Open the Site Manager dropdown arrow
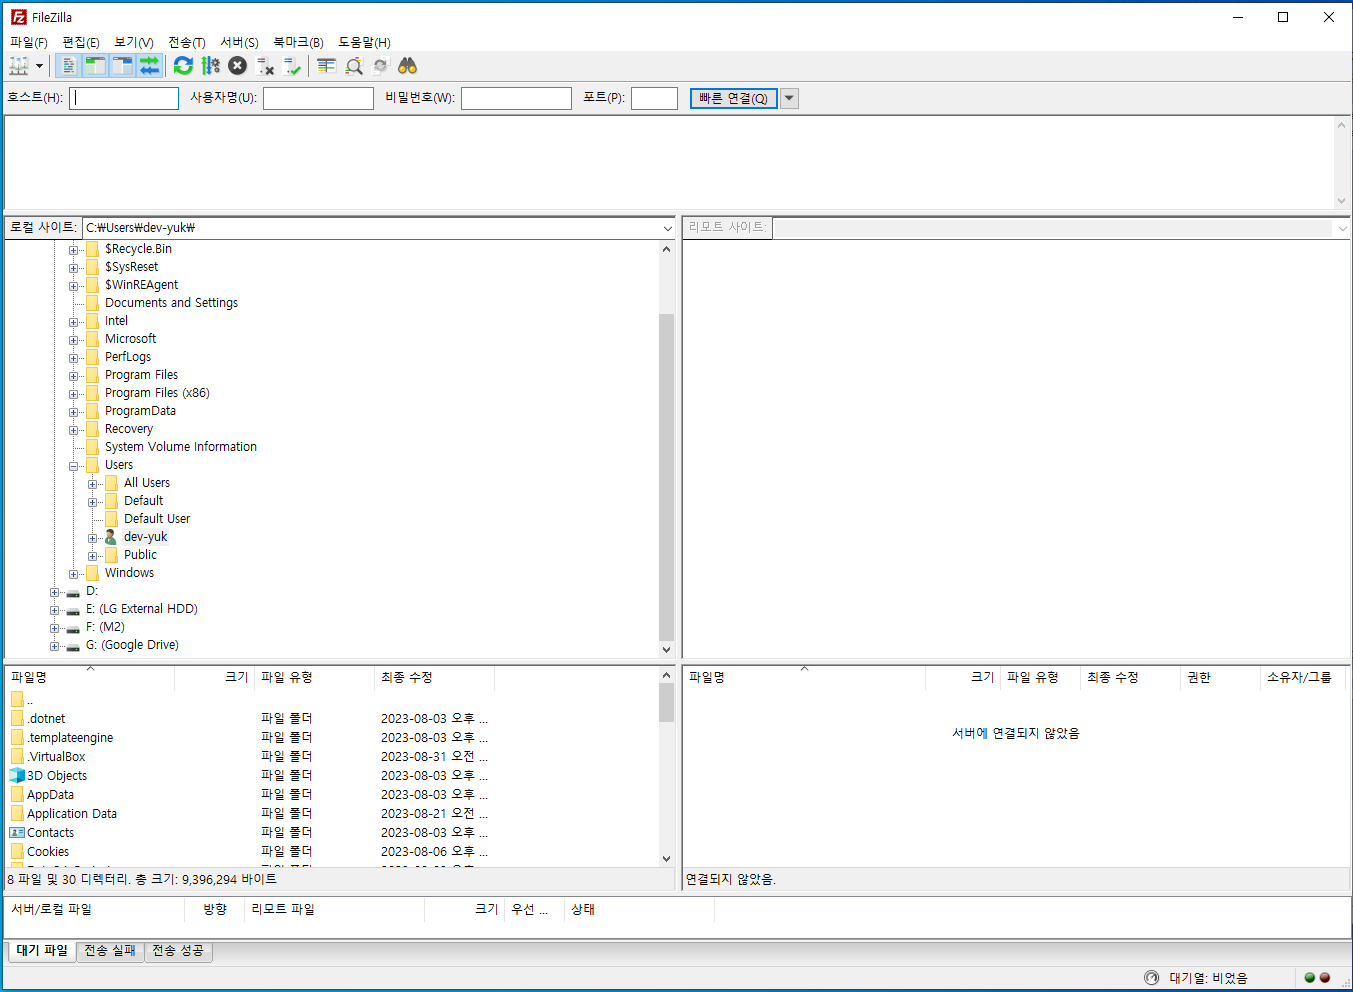Viewport: 1353px width, 992px height. (40, 66)
